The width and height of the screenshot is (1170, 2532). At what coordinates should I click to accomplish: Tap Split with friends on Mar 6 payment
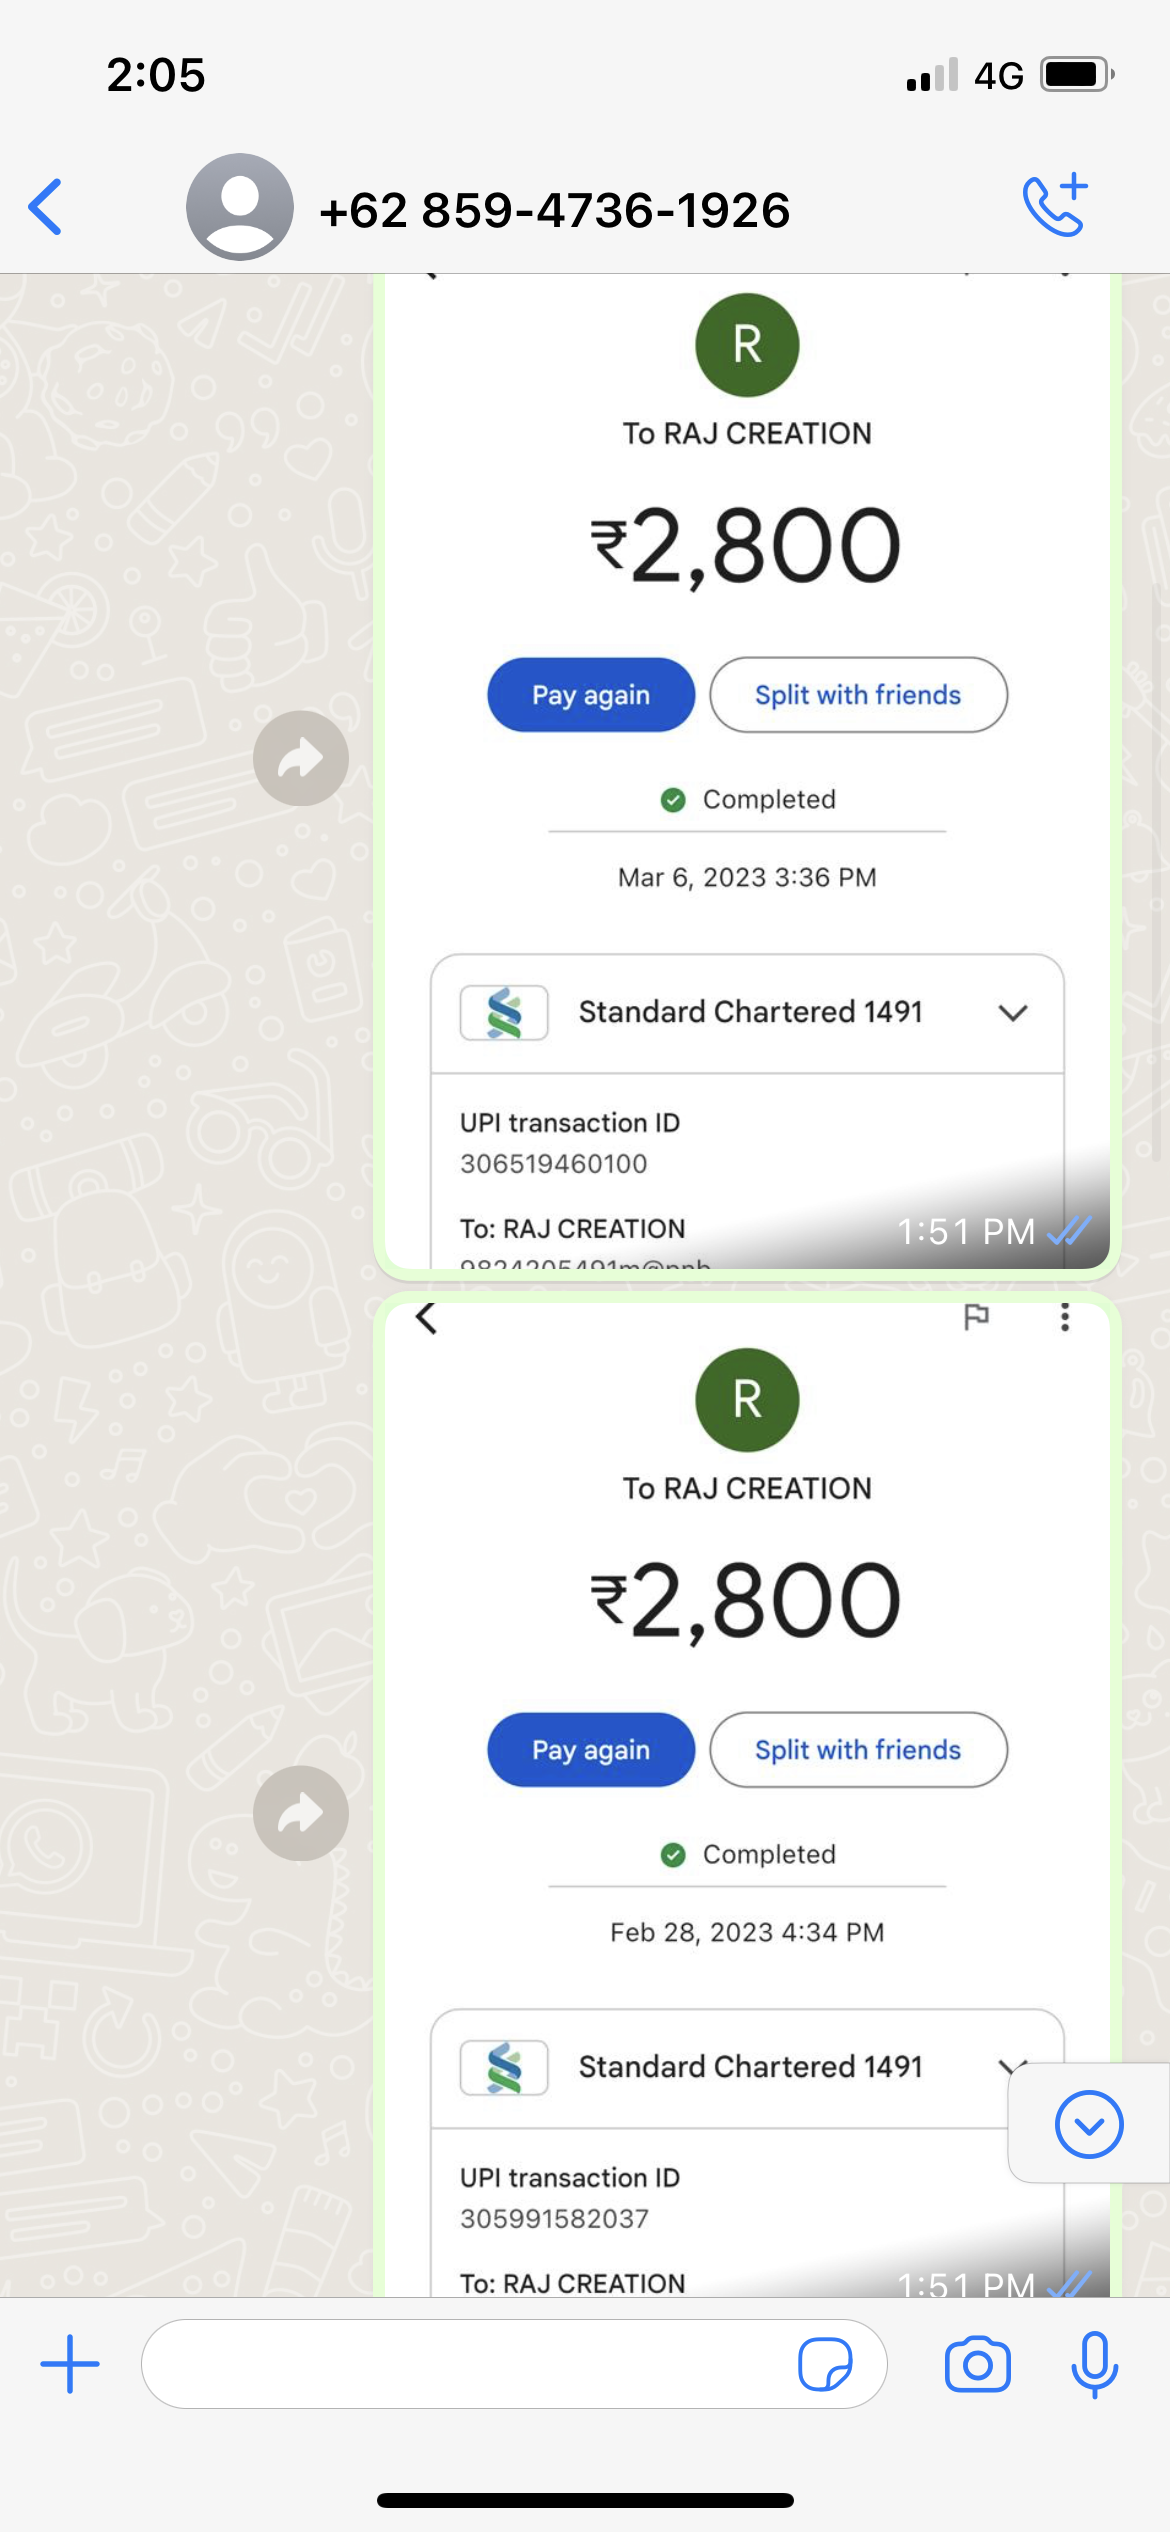tap(858, 695)
